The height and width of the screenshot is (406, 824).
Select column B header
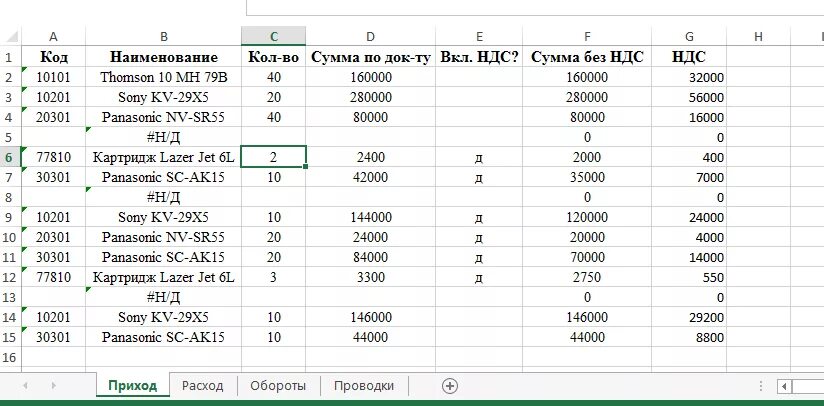(x=163, y=36)
